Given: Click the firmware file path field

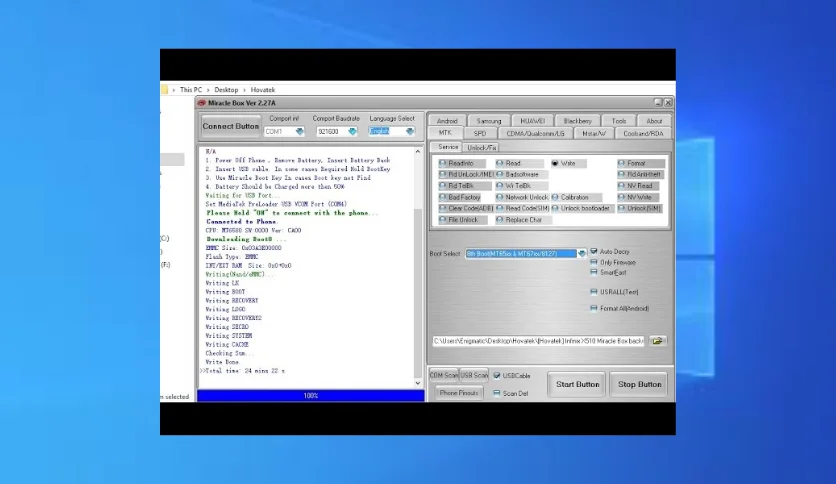Looking at the screenshot, I should point(538,341).
